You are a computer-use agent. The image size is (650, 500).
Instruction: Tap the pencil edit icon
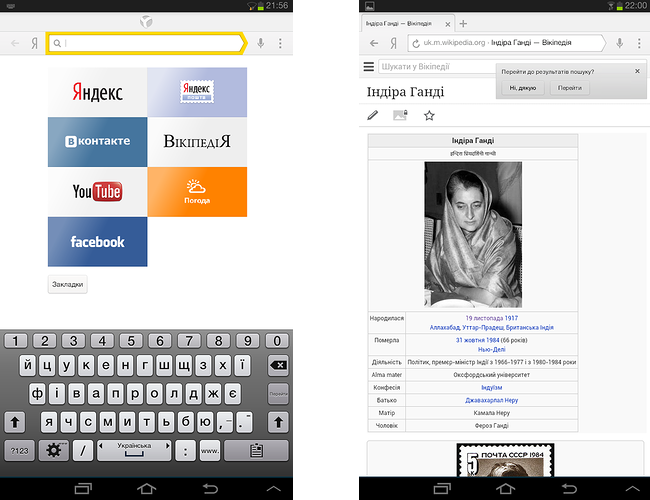[x=373, y=115]
